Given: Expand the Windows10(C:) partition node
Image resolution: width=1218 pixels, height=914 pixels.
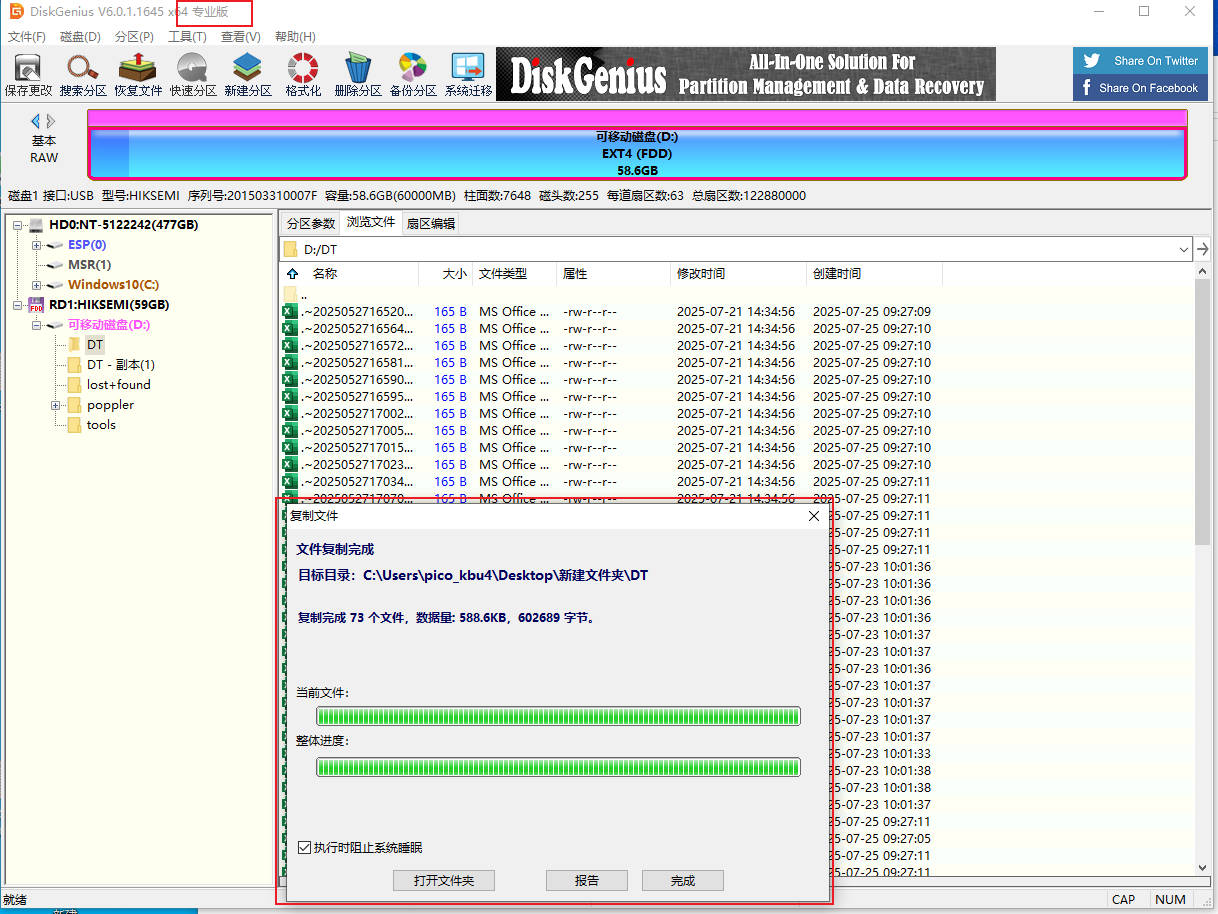Looking at the screenshot, I should [36, 285].
